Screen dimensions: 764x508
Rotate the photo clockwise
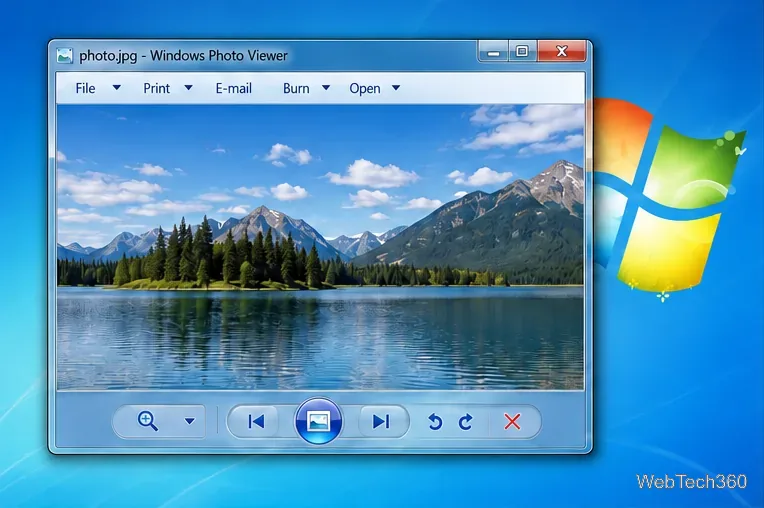[466, 422]
